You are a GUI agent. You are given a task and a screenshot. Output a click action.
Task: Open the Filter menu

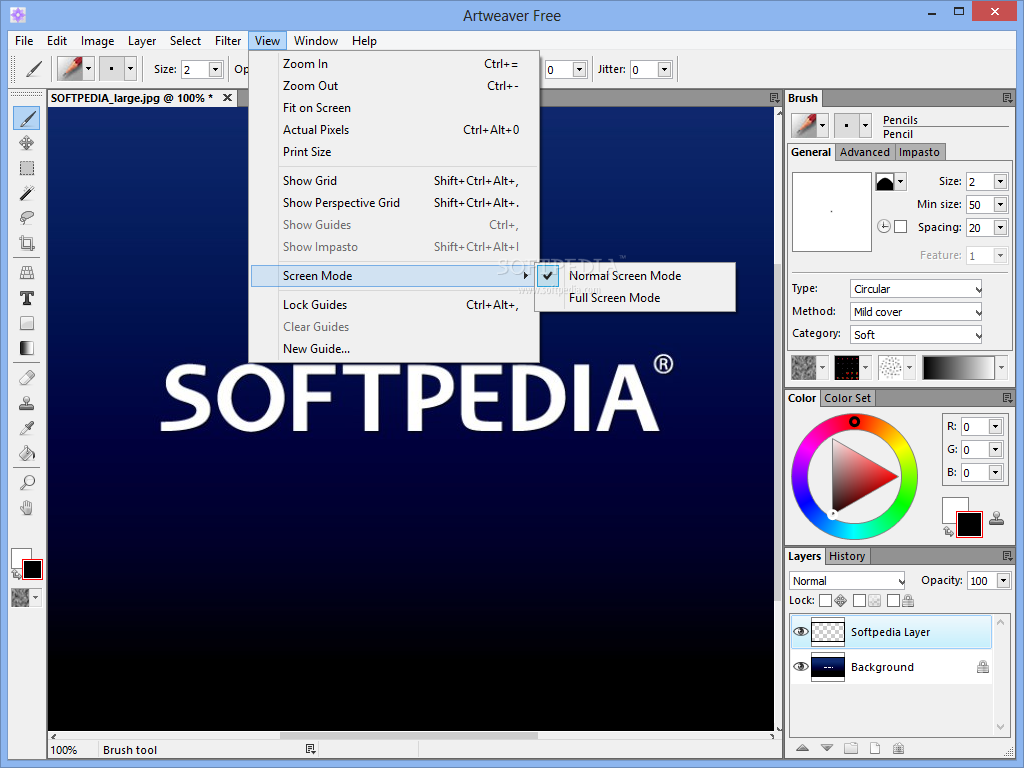(x=228, y=40)
